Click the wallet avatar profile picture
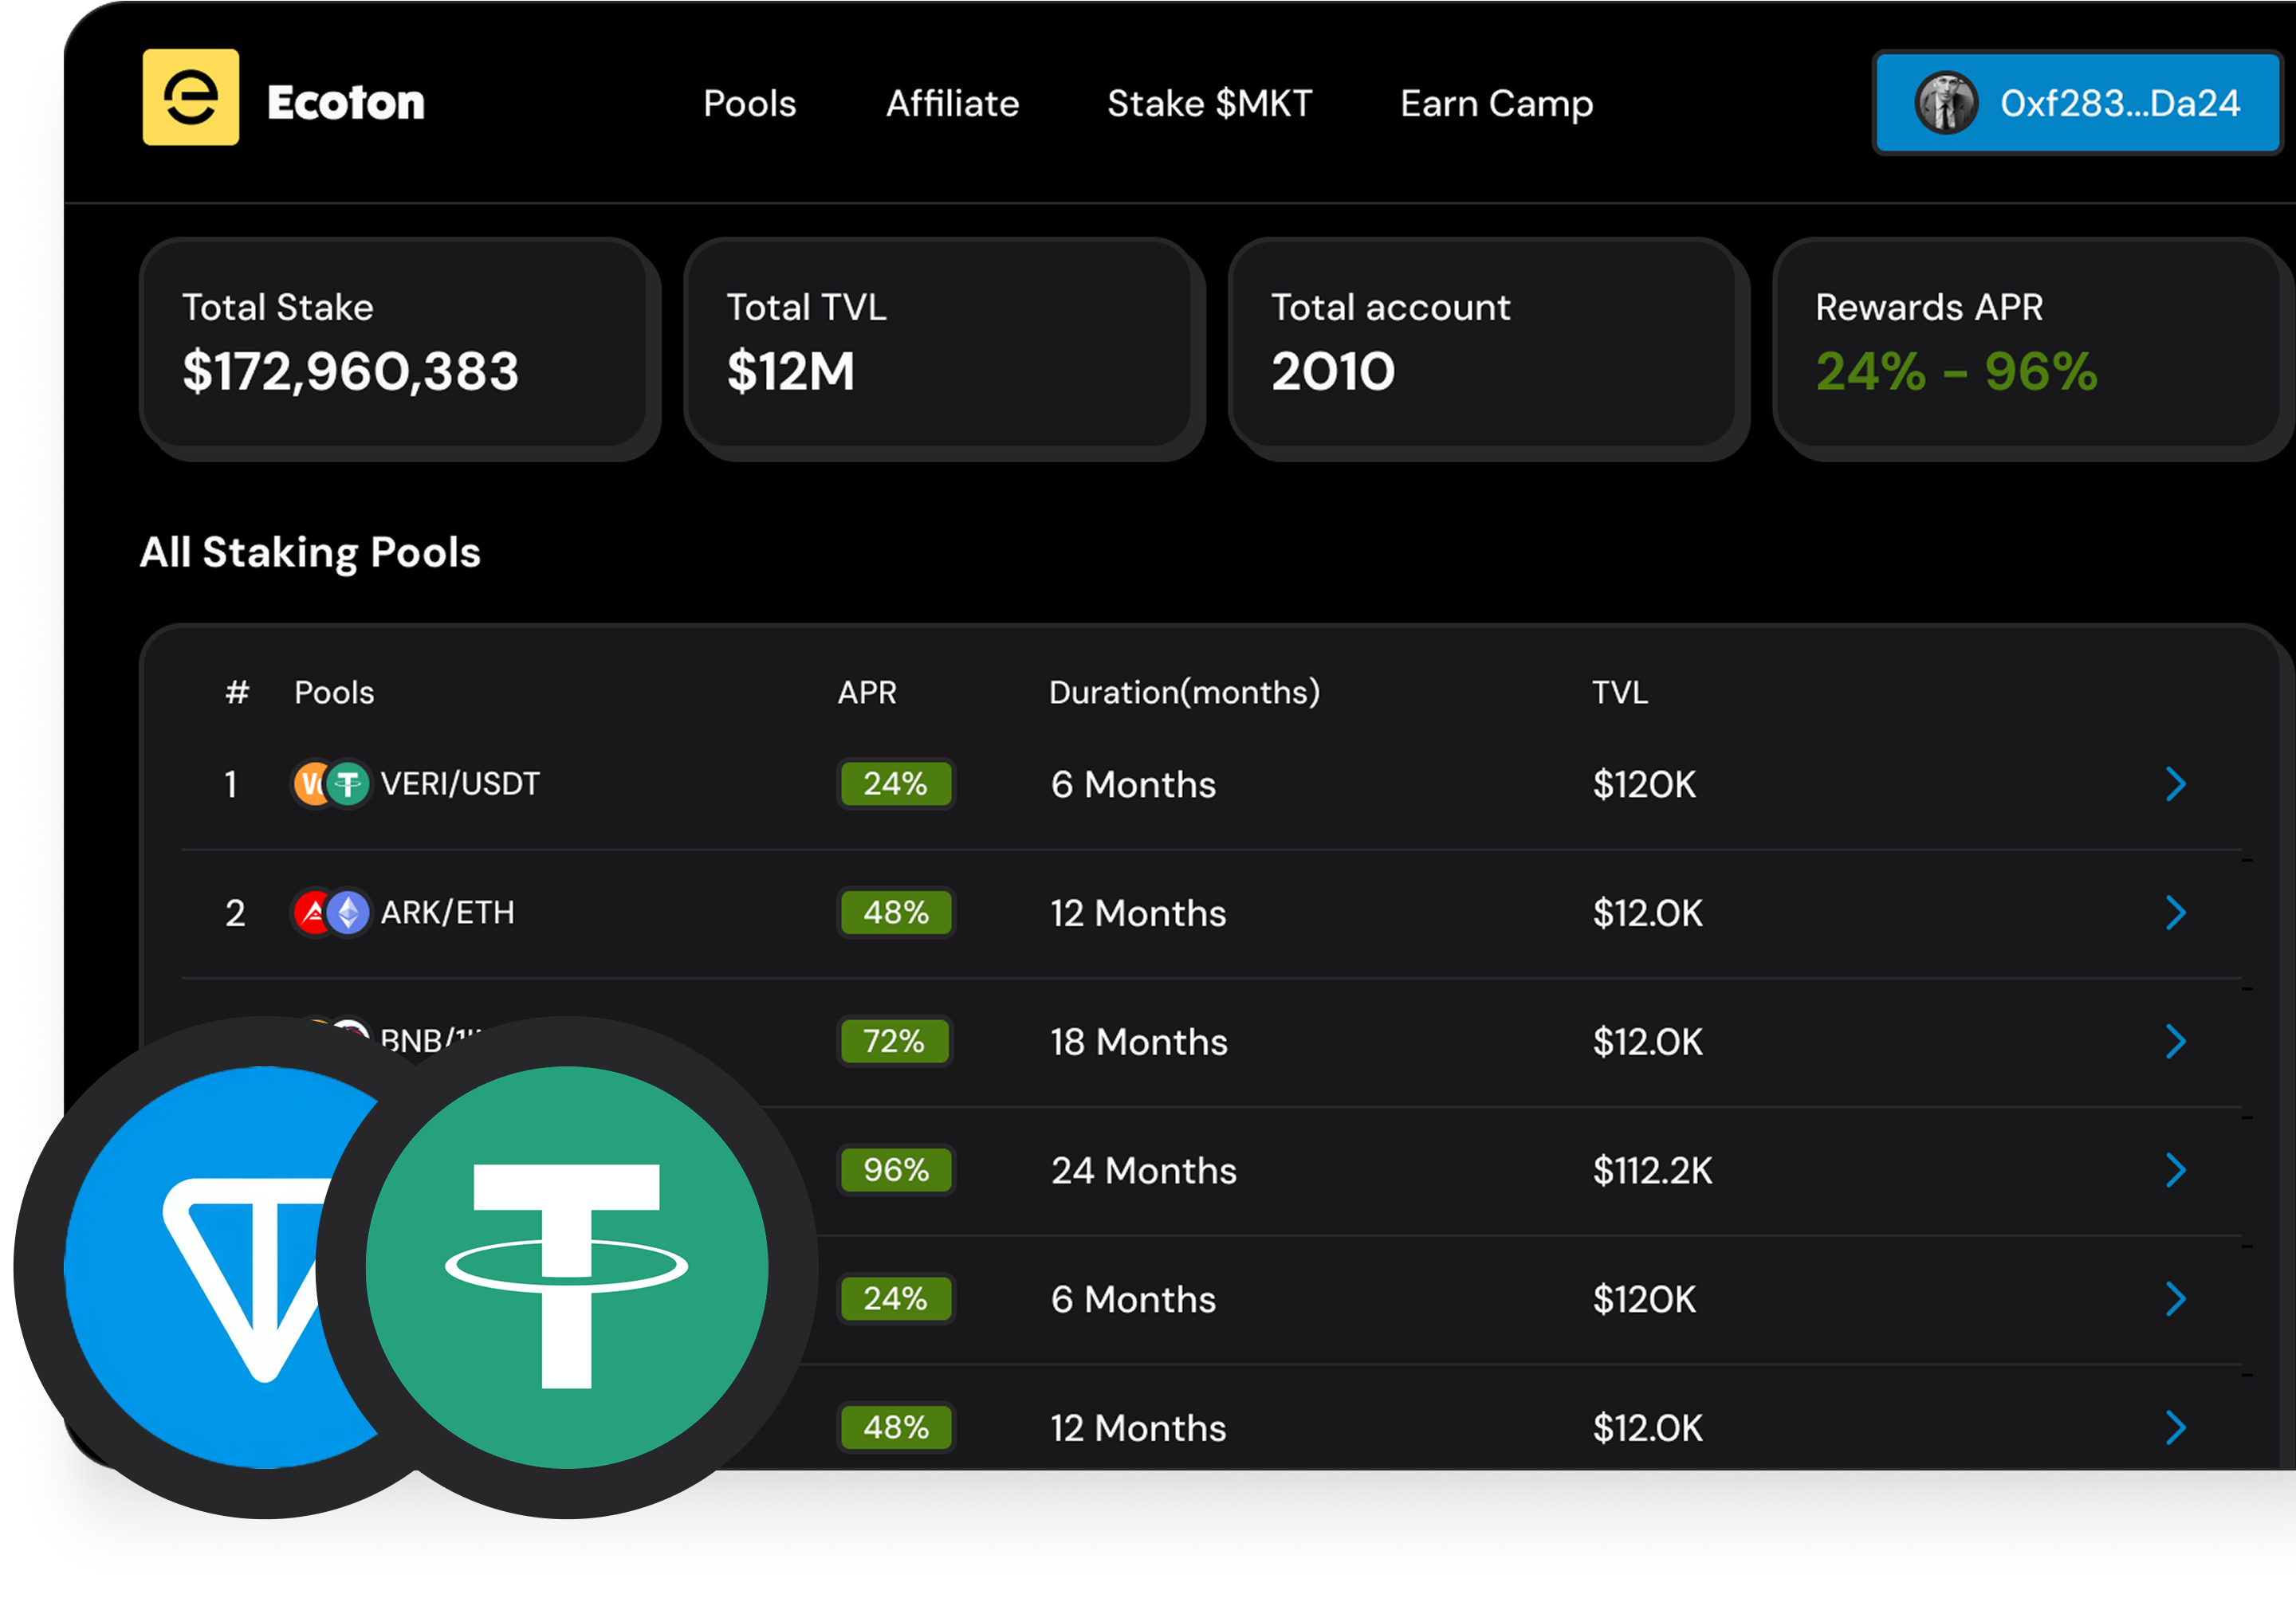Screen dimensions: 2296x1598 (x=1945, y=103)
